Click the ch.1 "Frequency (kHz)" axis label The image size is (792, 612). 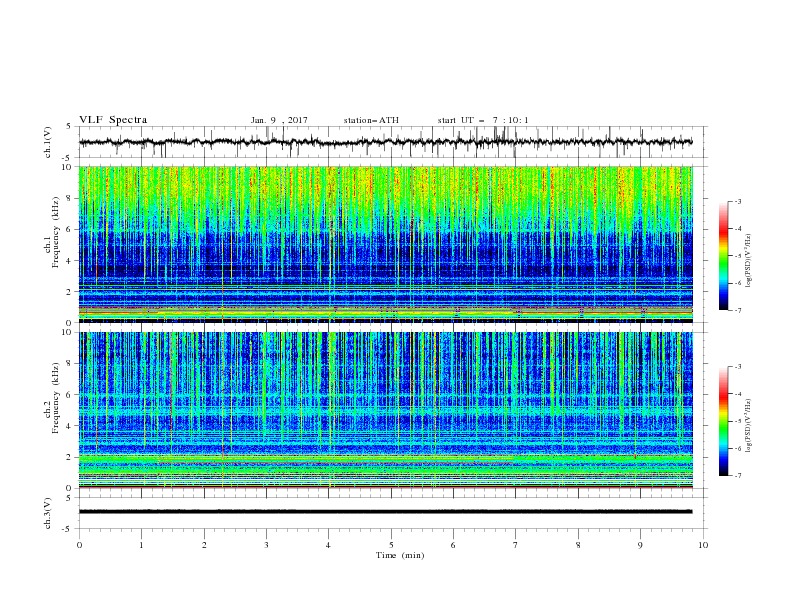56,233
